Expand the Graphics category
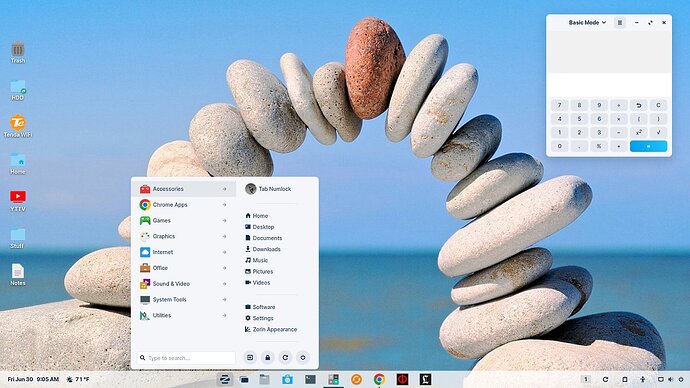Screen dimensions: 690x388 [184, 236]
